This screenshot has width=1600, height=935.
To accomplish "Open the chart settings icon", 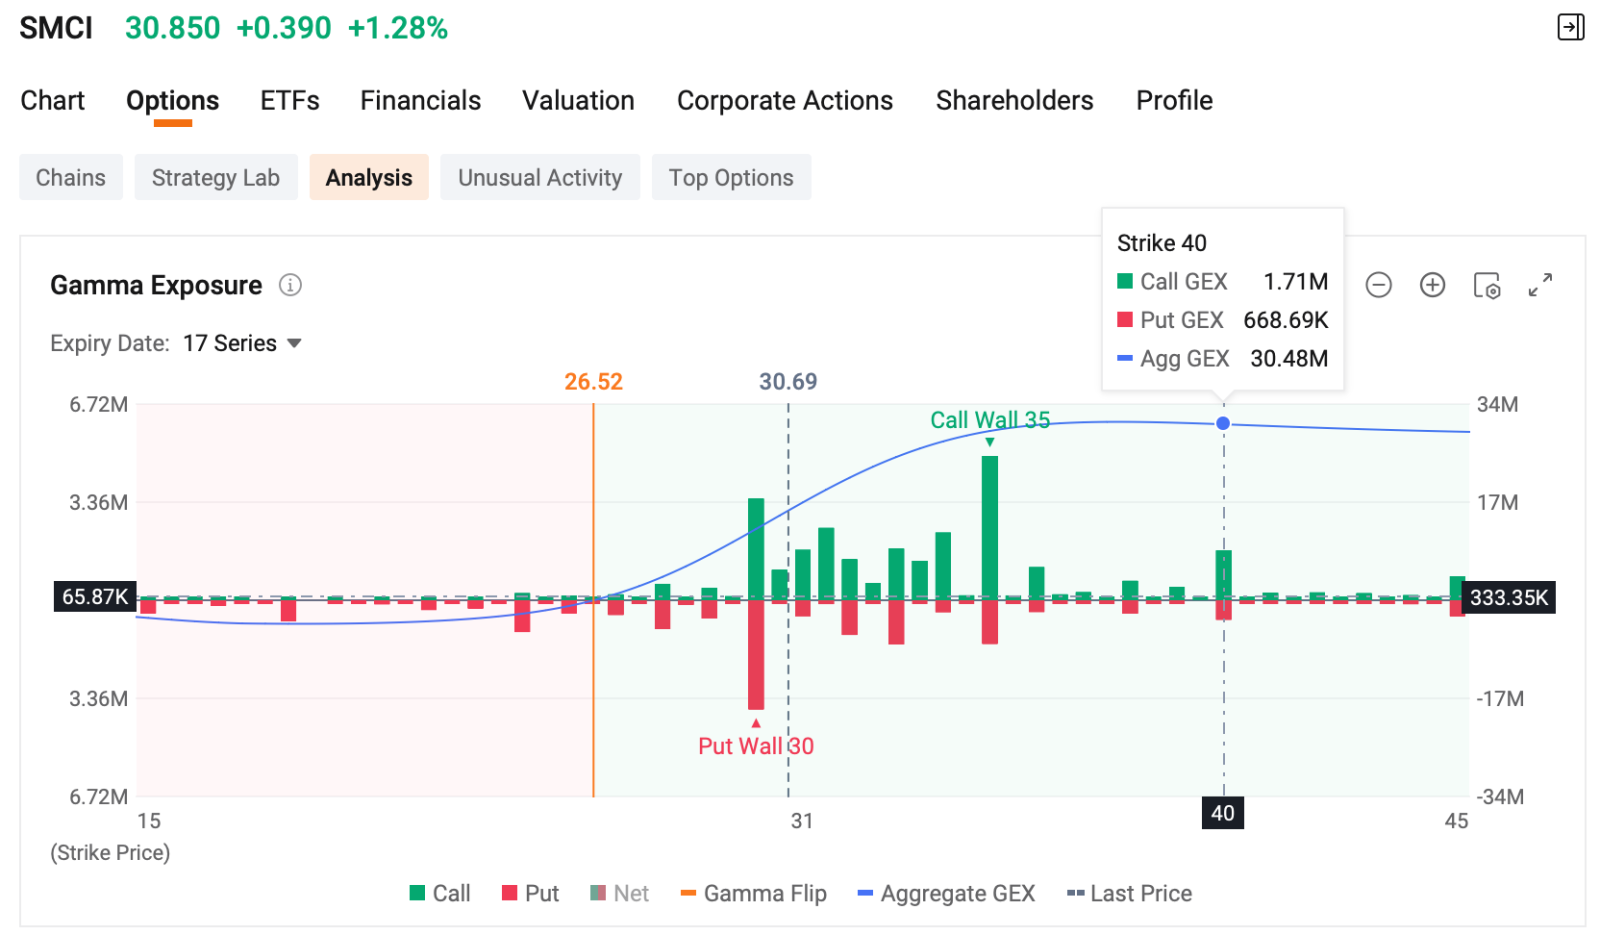I will (x=1487, y=285).
